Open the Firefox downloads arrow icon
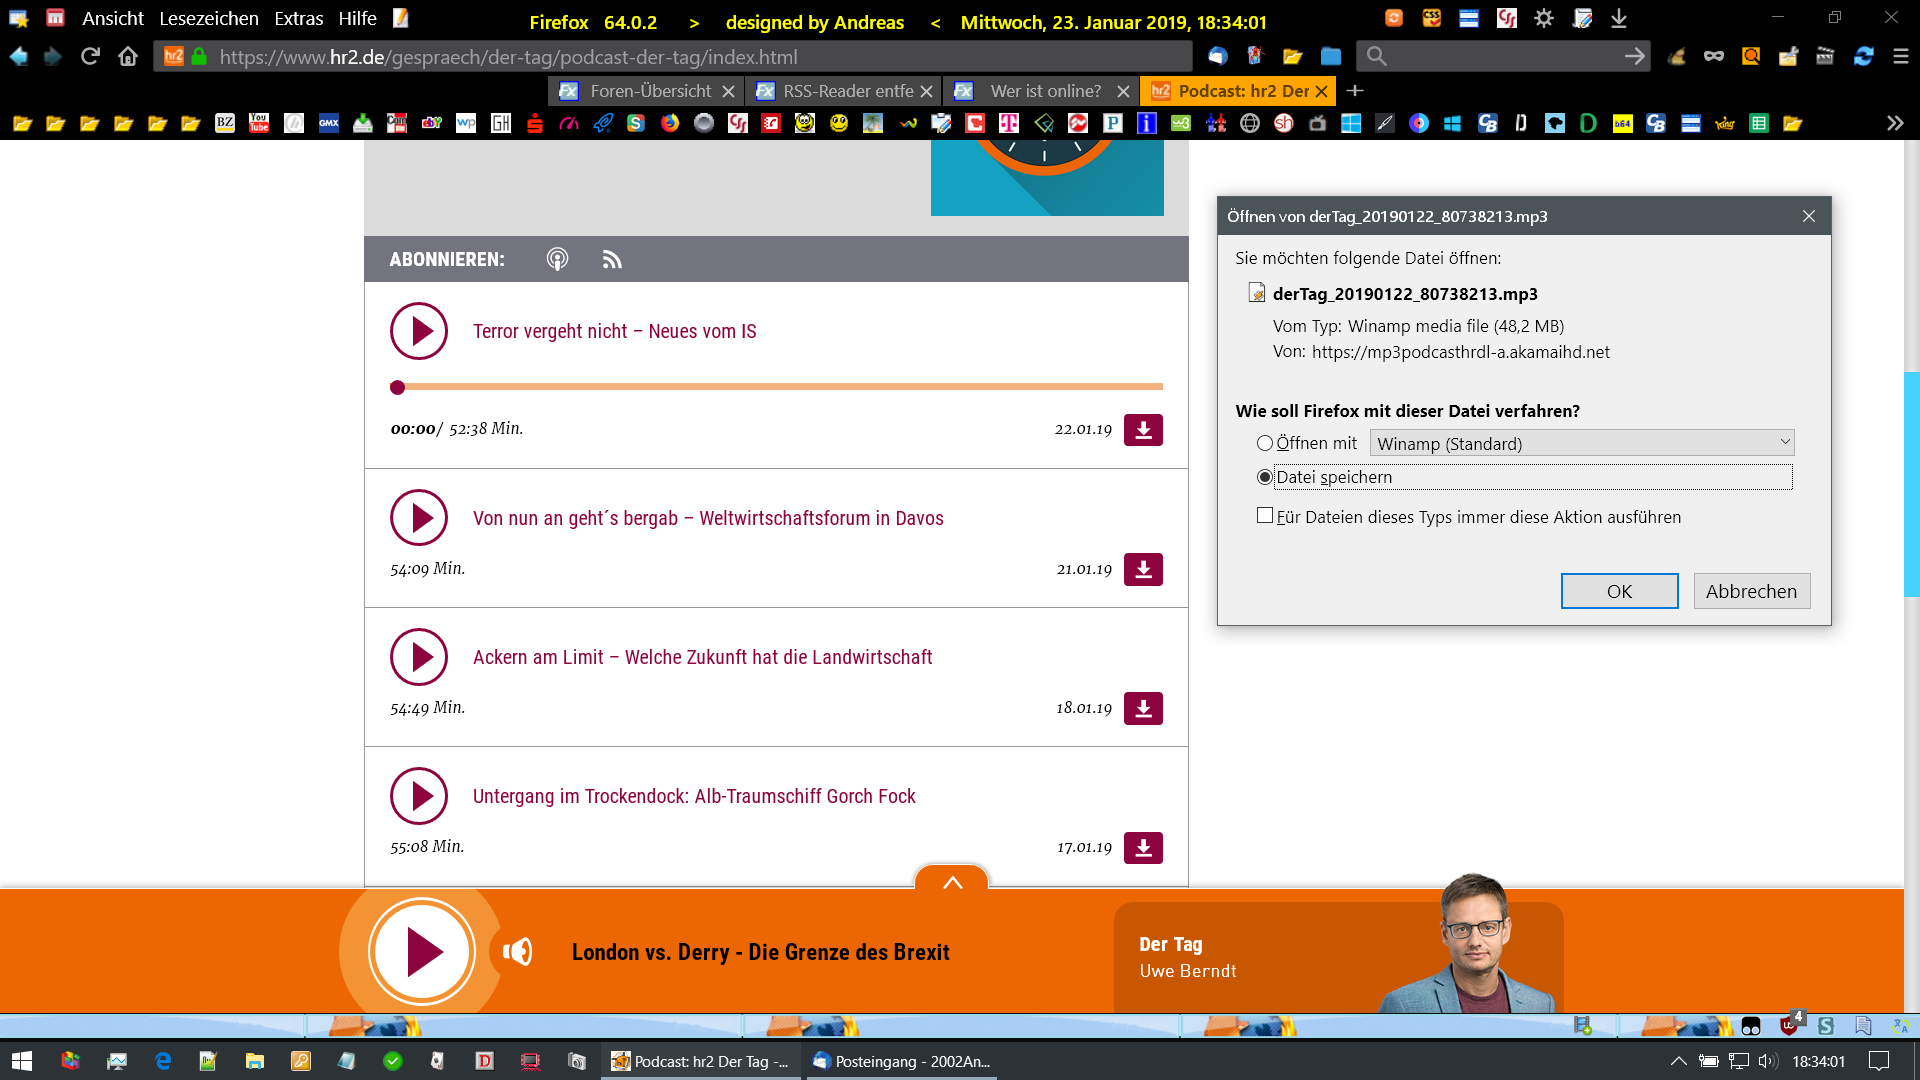 click(x=1619, y=19)
